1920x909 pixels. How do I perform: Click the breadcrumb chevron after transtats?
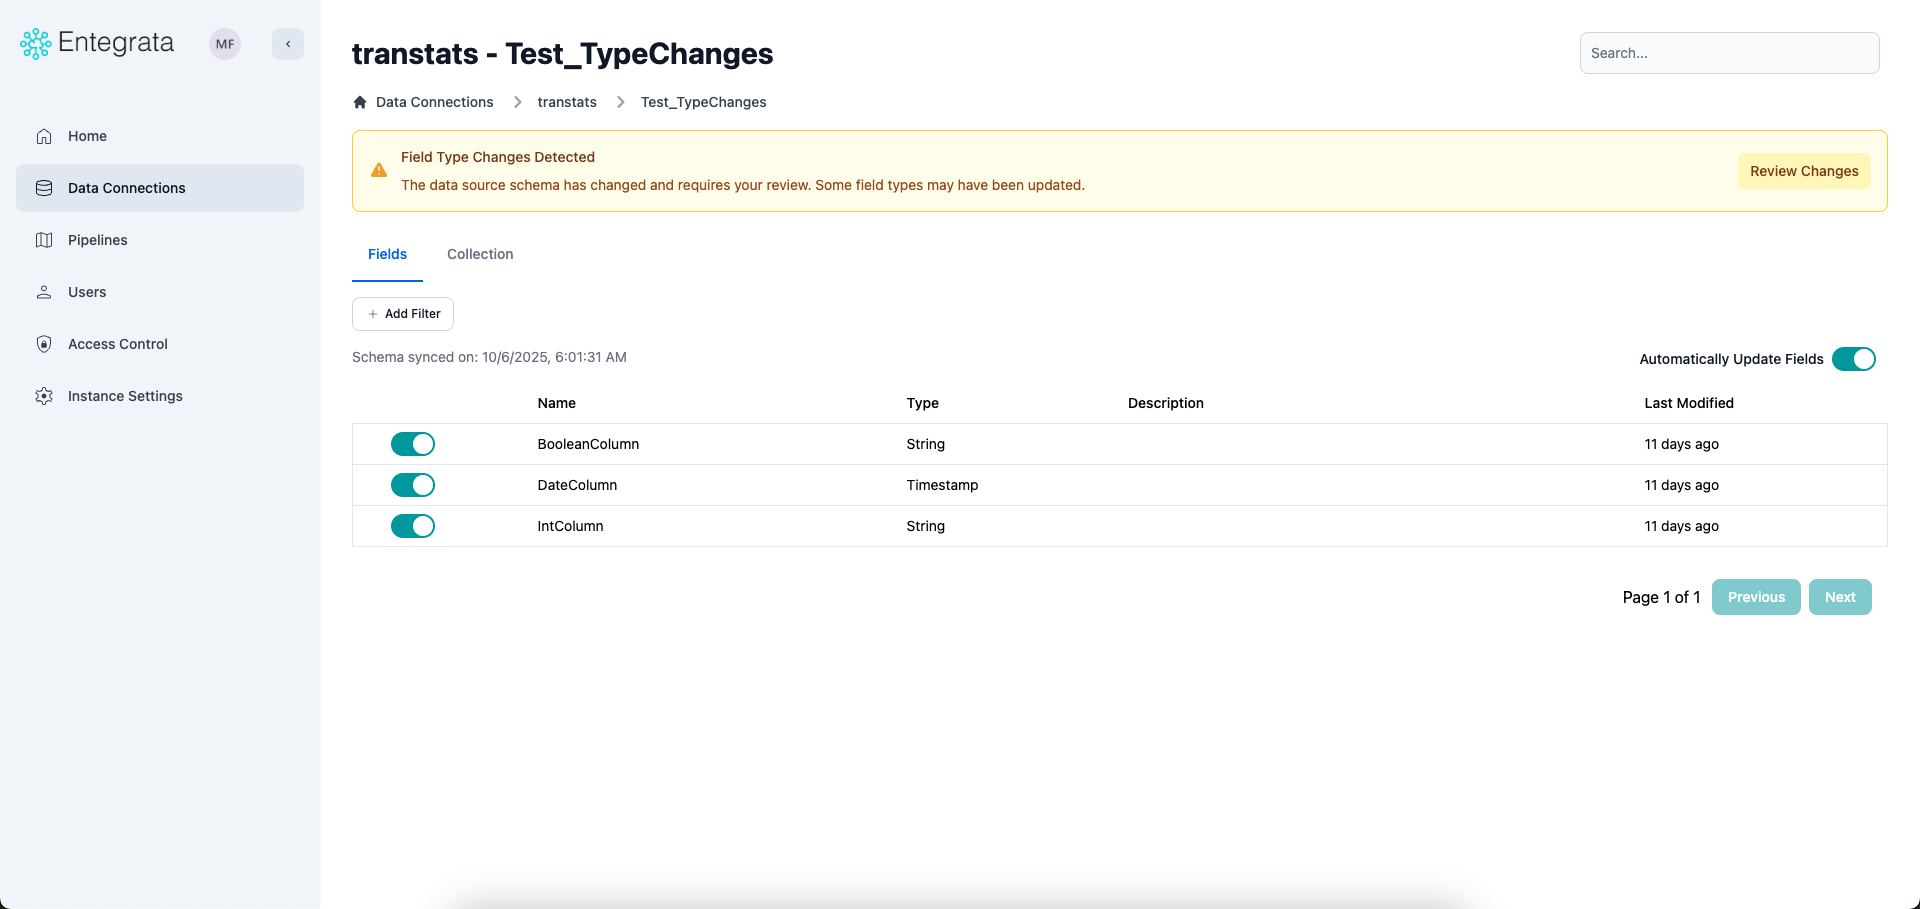coord(620,102)
